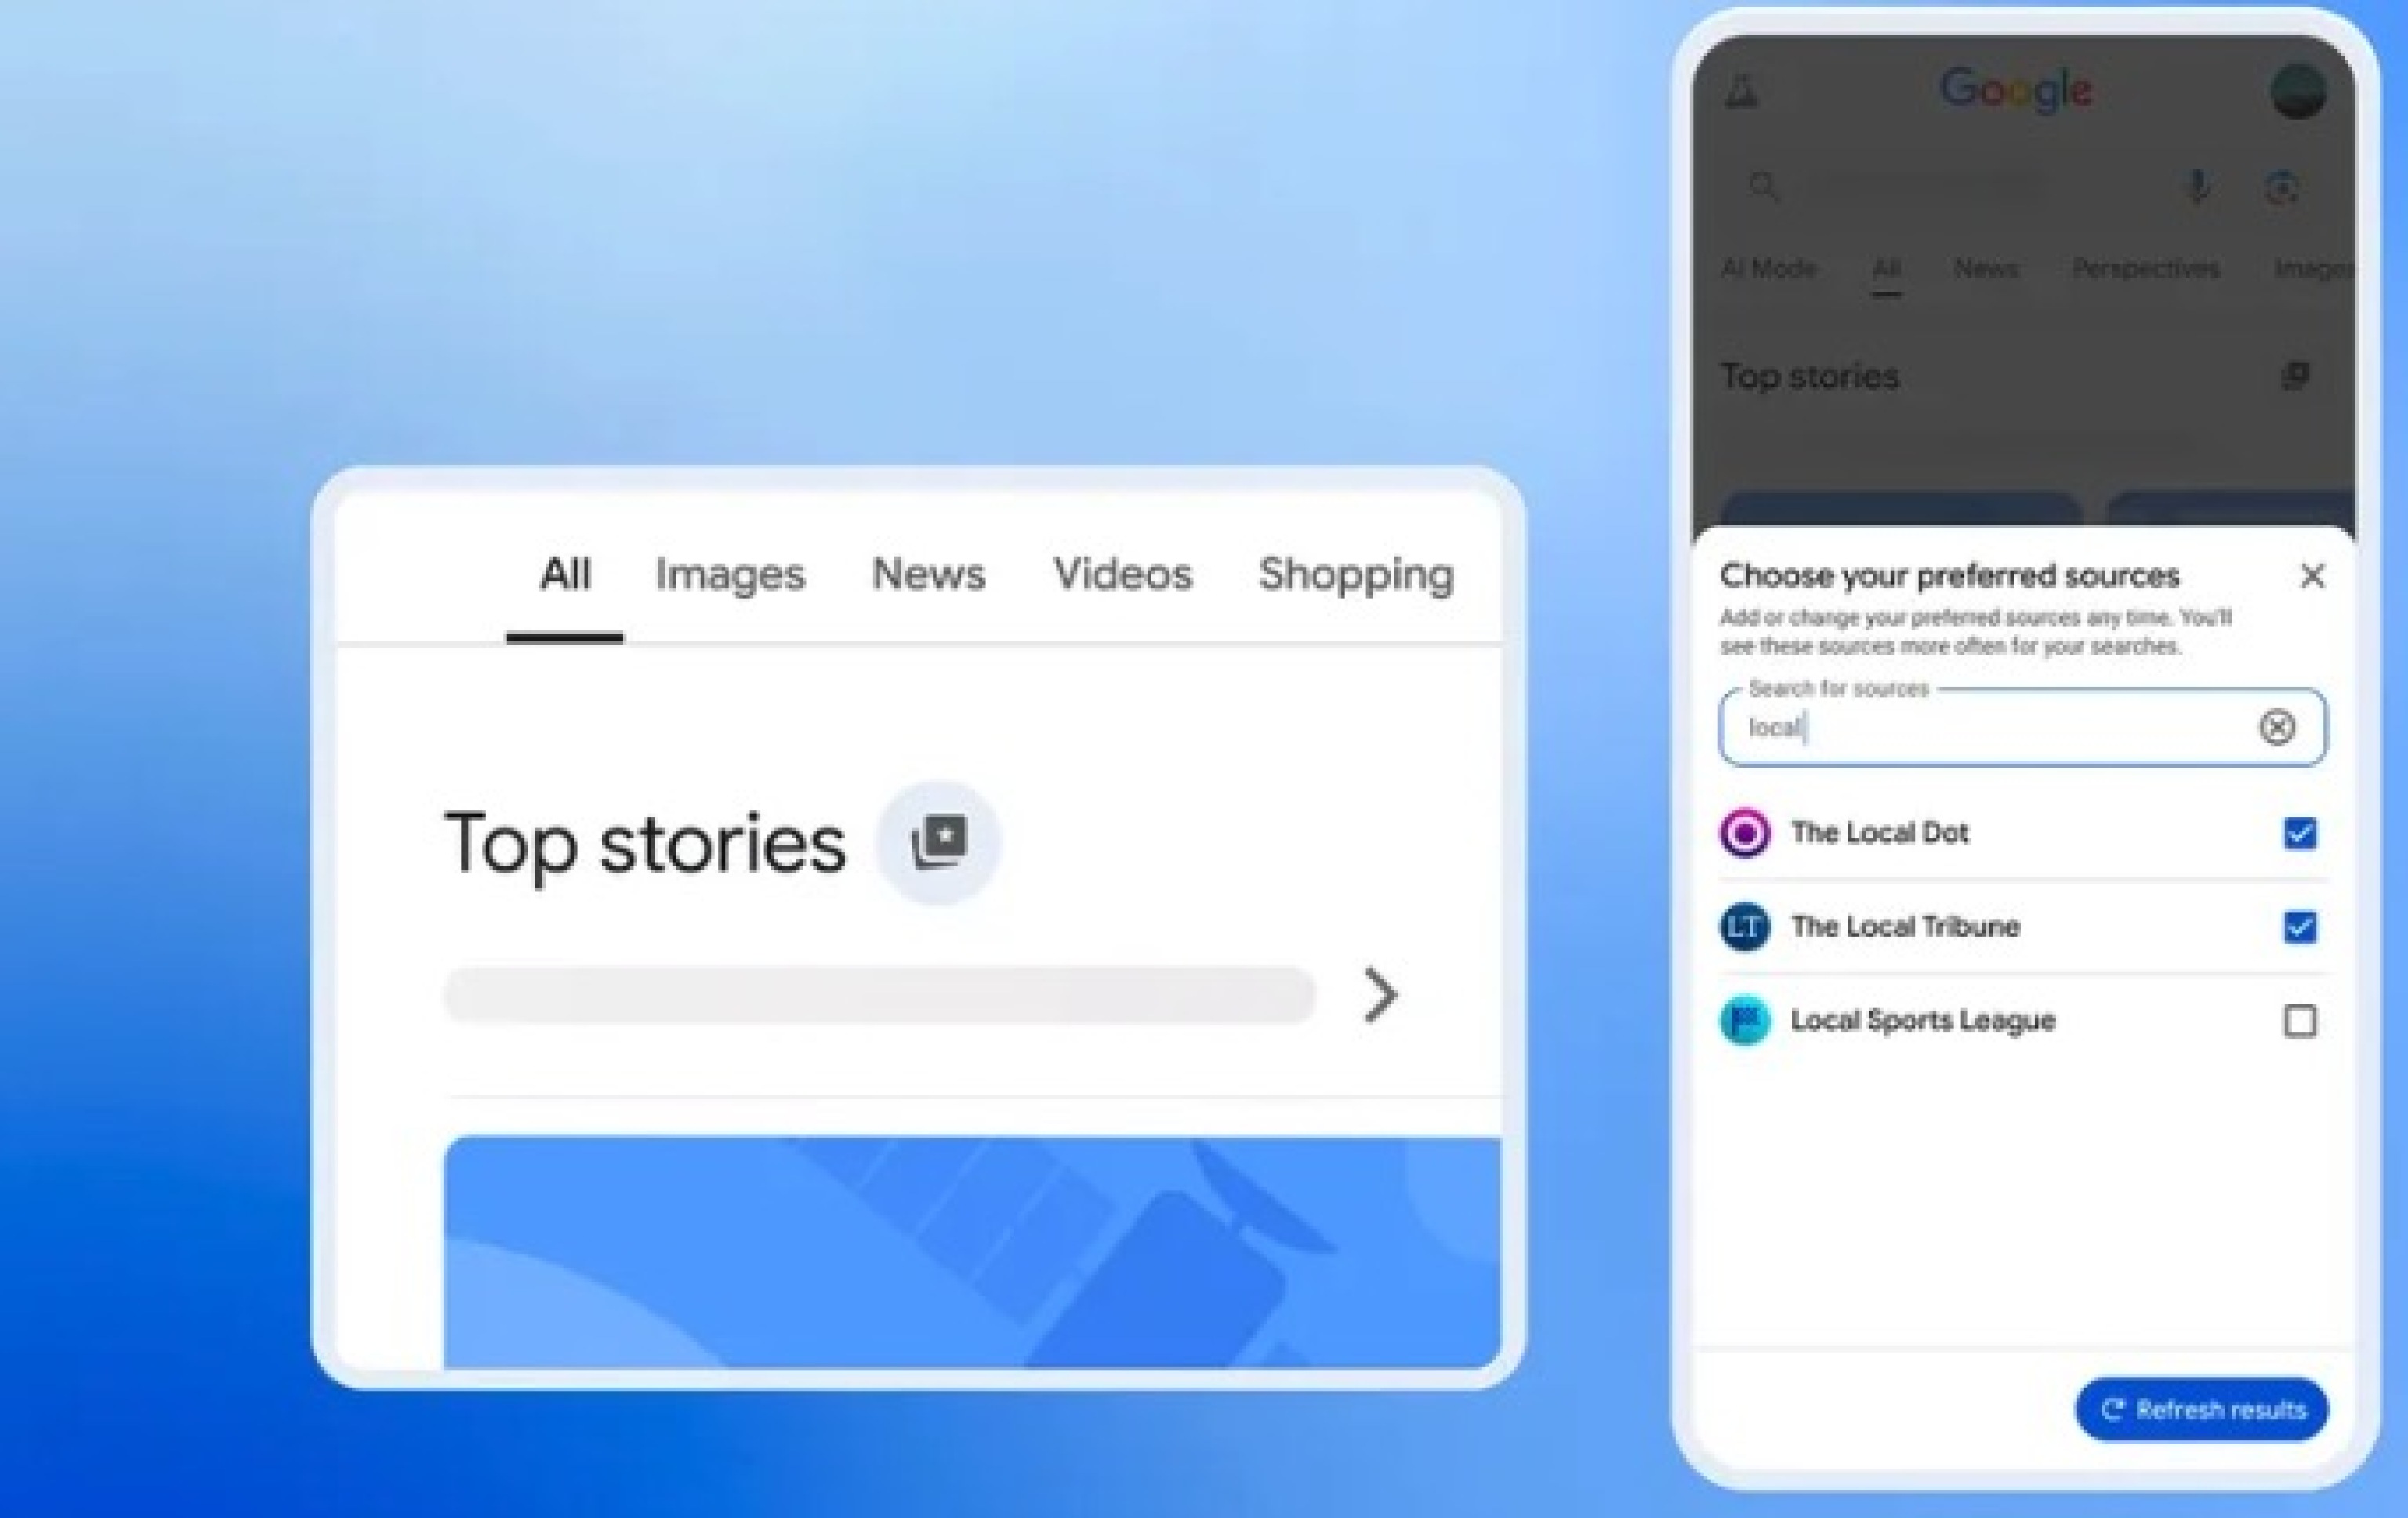Open the account avatar on phone
This screenshot has height=1518, width=2408.
2298,91
